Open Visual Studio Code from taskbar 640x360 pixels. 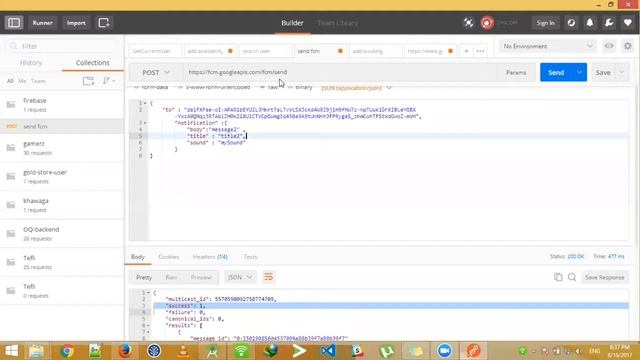coord(328,351)
